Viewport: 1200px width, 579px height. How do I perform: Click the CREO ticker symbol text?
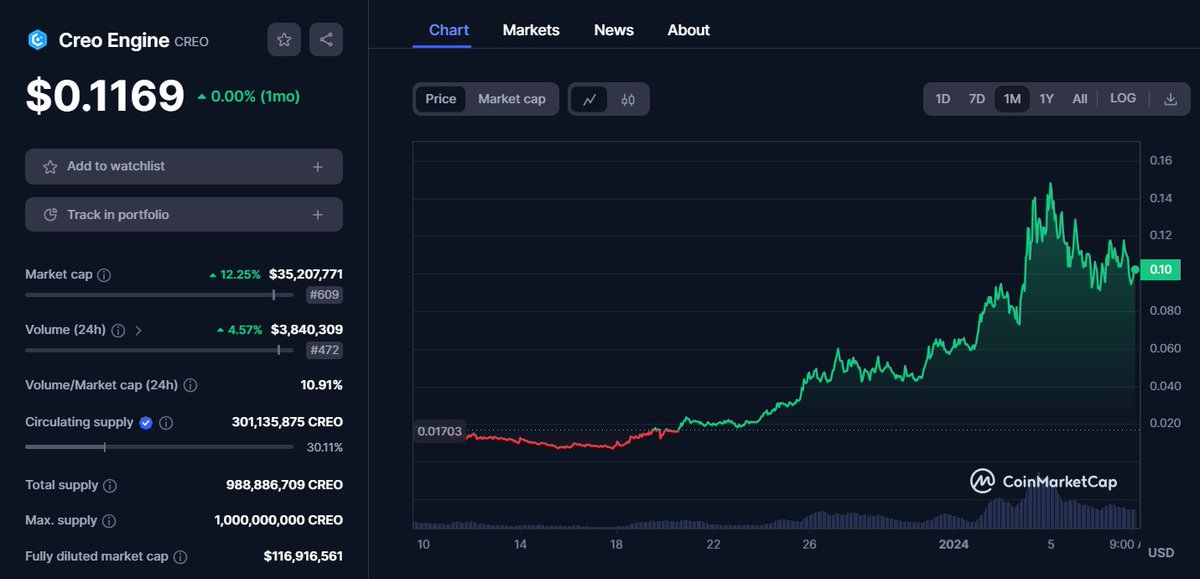click(192, 42)
